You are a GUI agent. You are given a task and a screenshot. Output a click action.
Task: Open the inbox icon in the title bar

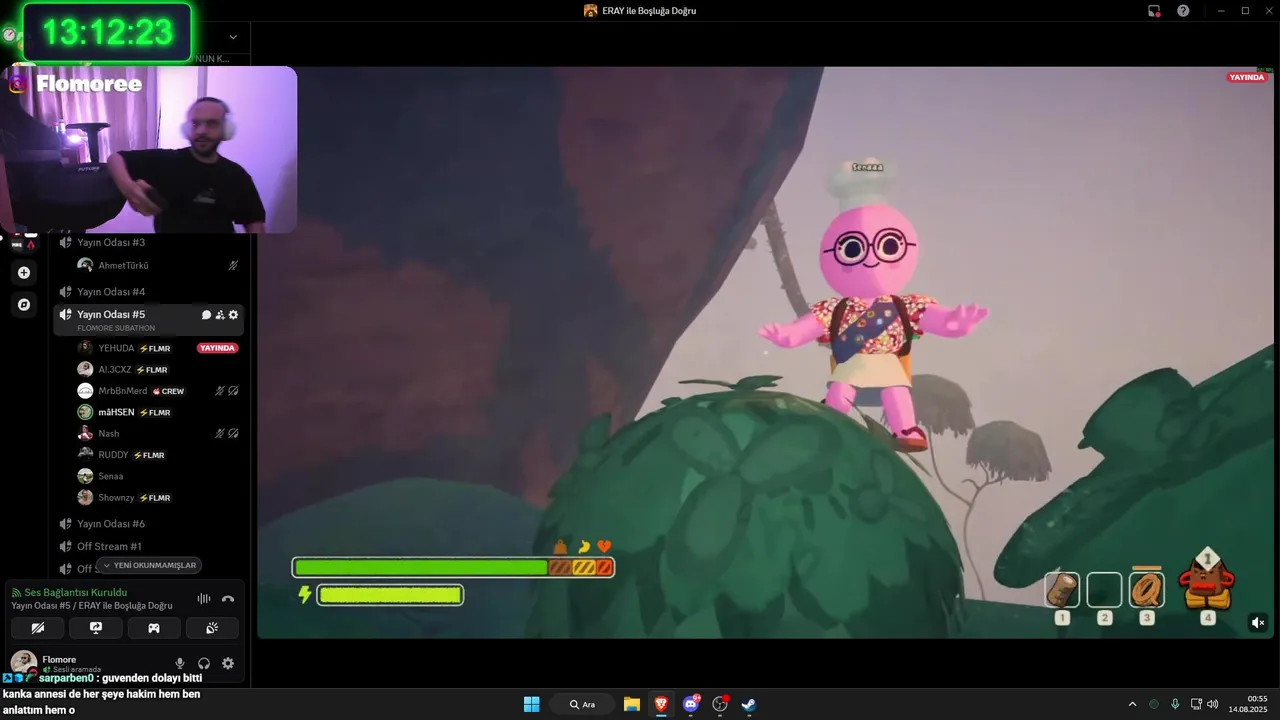coord(1154,11)
